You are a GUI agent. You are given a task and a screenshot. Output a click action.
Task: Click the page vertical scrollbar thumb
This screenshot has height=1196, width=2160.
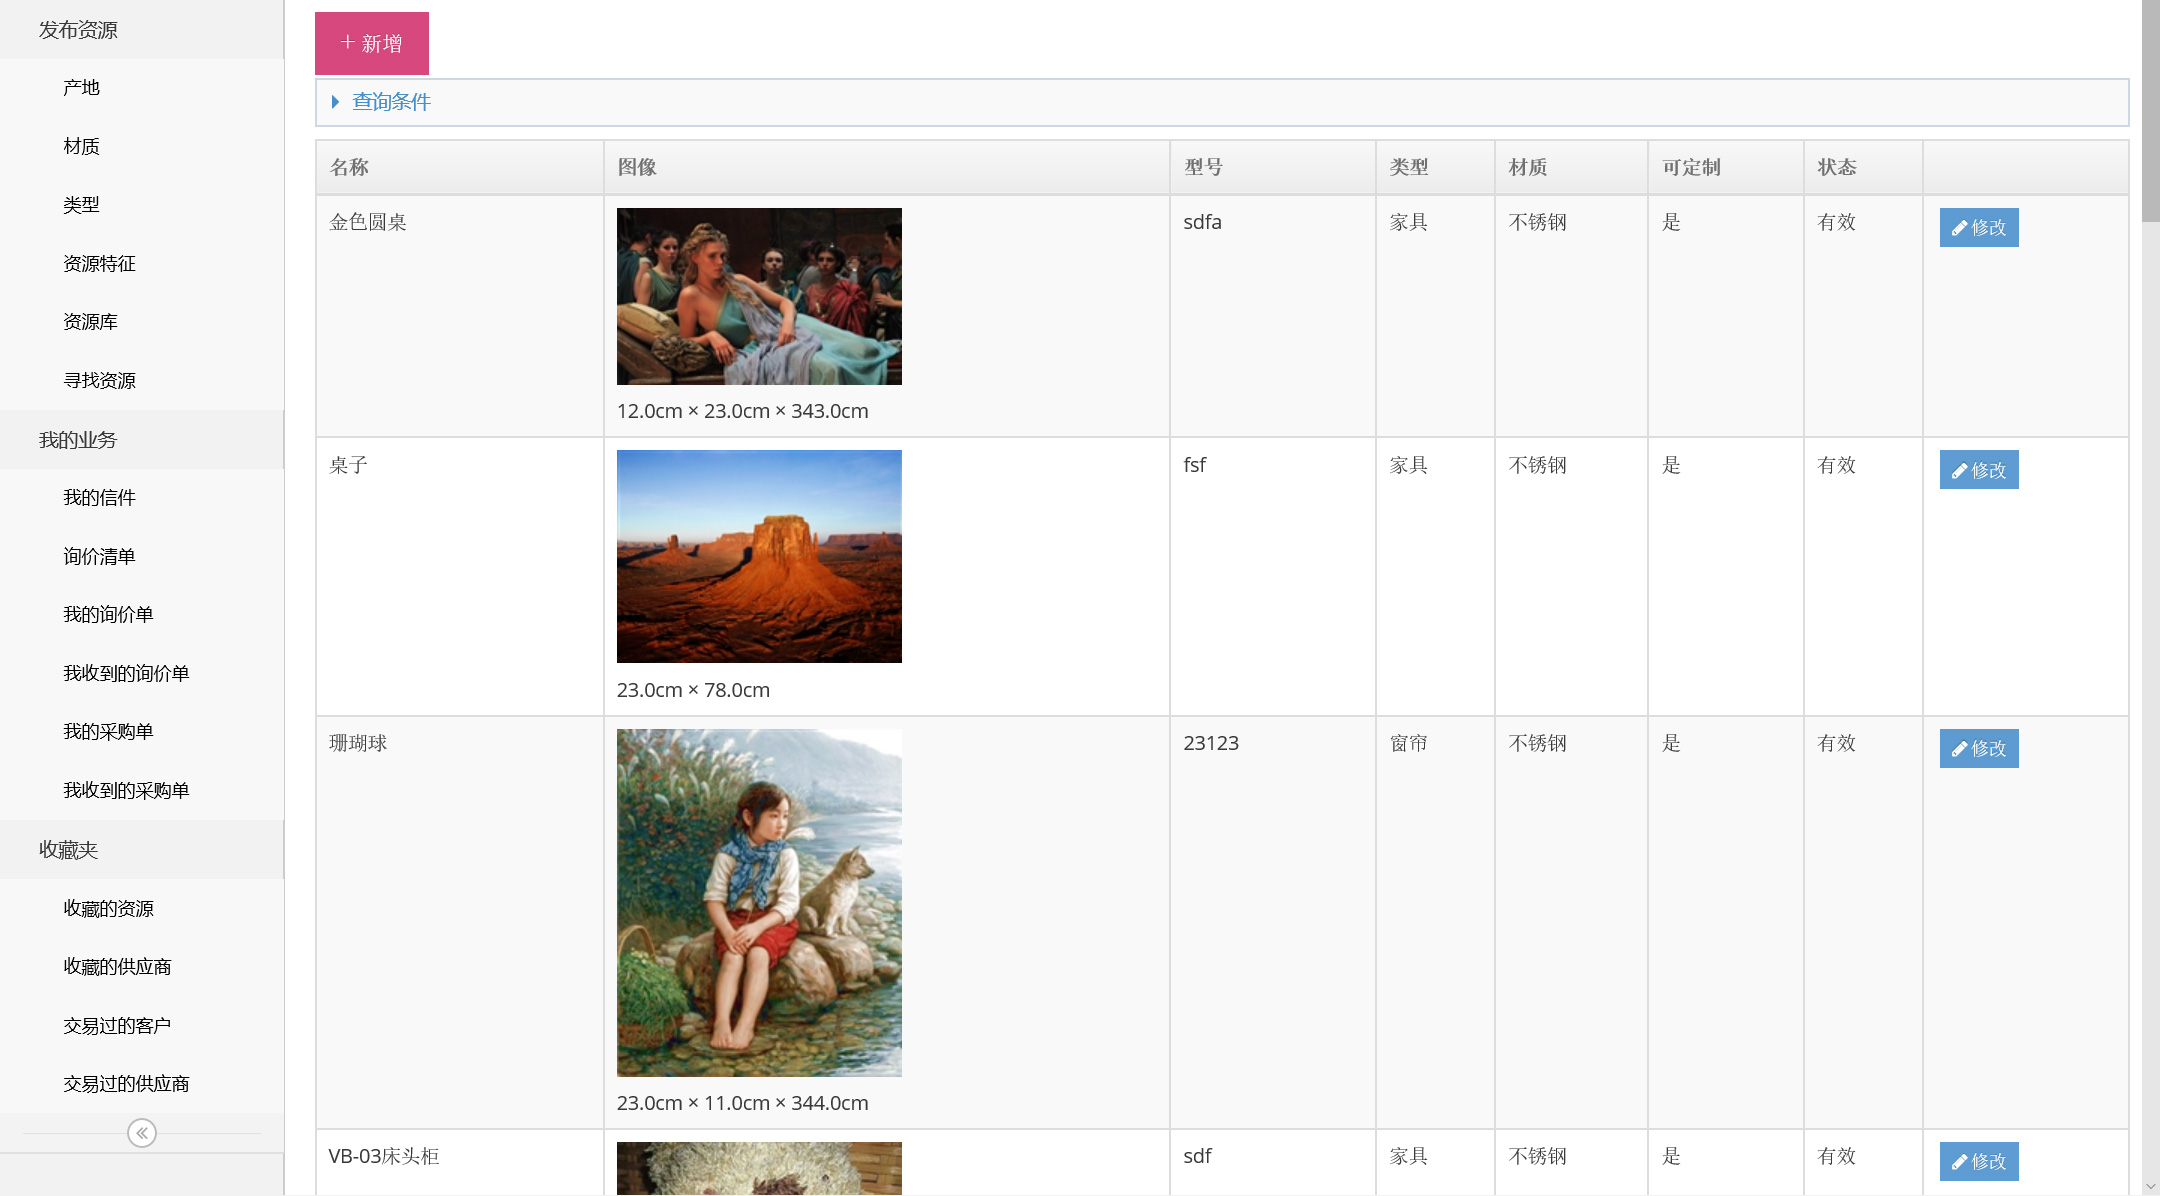click(2150, 110)
